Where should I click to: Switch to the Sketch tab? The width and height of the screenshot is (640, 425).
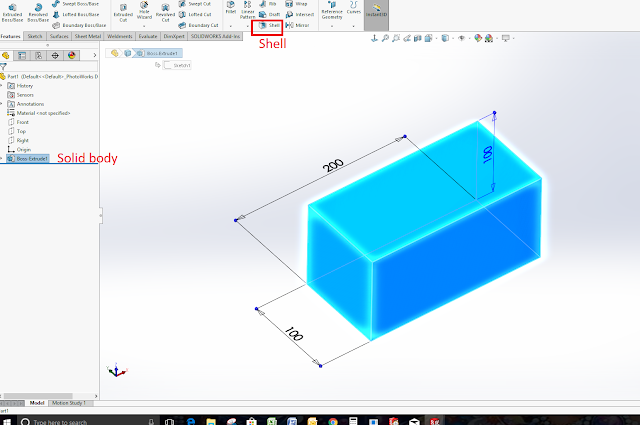pyautogui.click(x=35, y=36)
